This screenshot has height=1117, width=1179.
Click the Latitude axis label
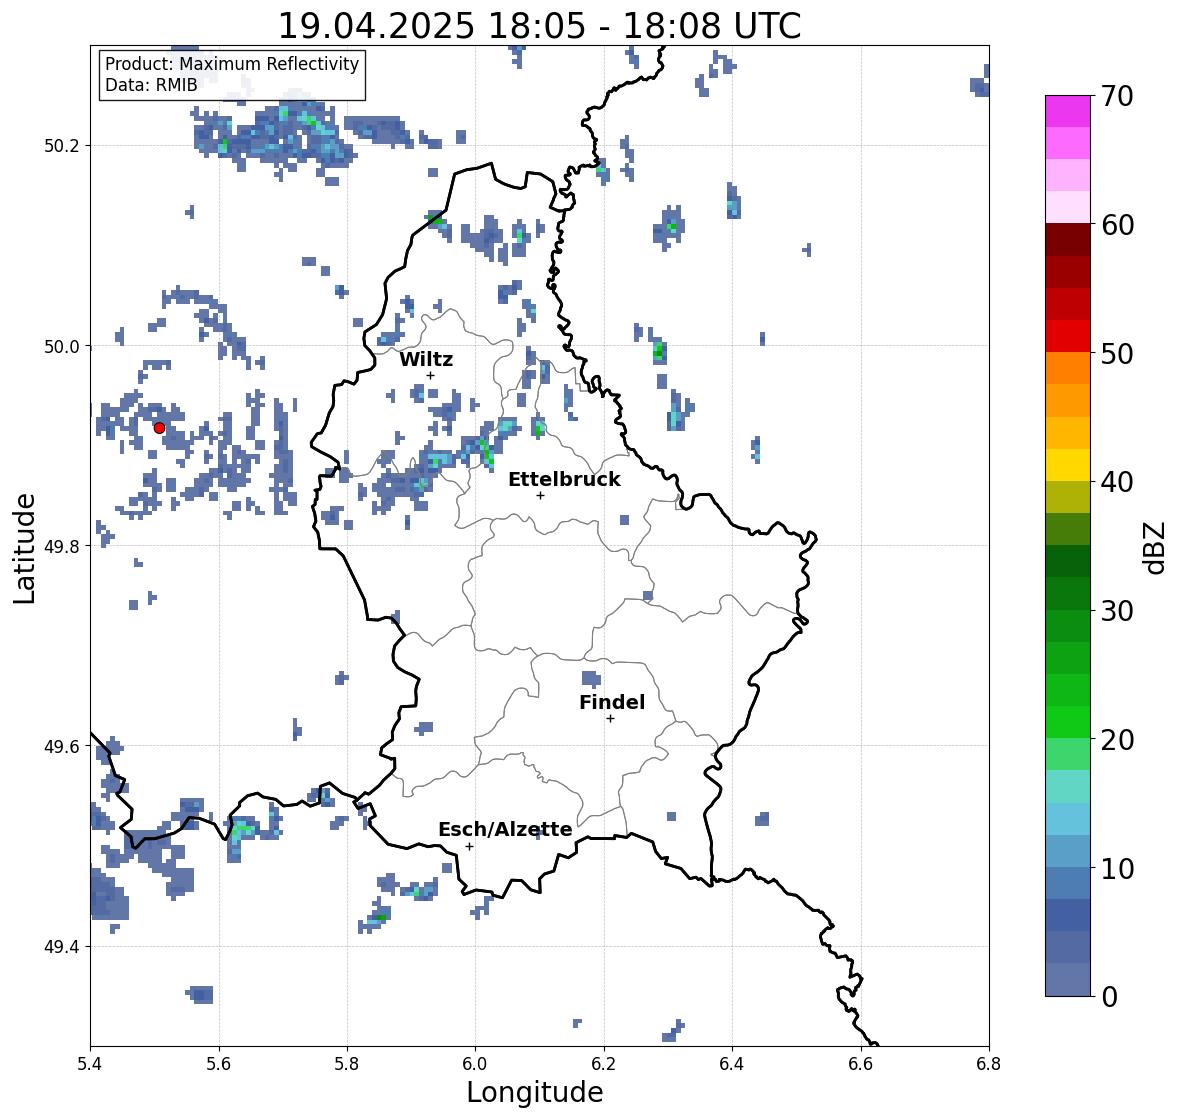[25, 548]
